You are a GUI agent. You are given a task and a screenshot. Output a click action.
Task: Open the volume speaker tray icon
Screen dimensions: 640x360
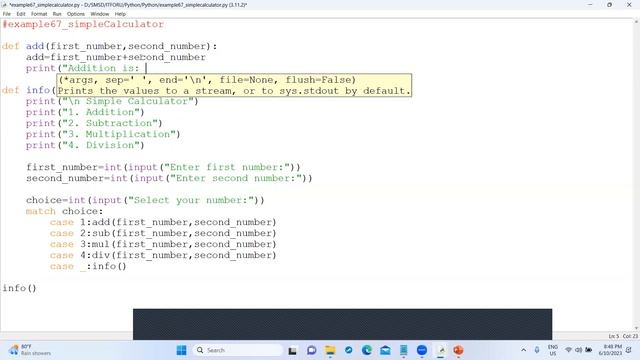click(578, 350)
